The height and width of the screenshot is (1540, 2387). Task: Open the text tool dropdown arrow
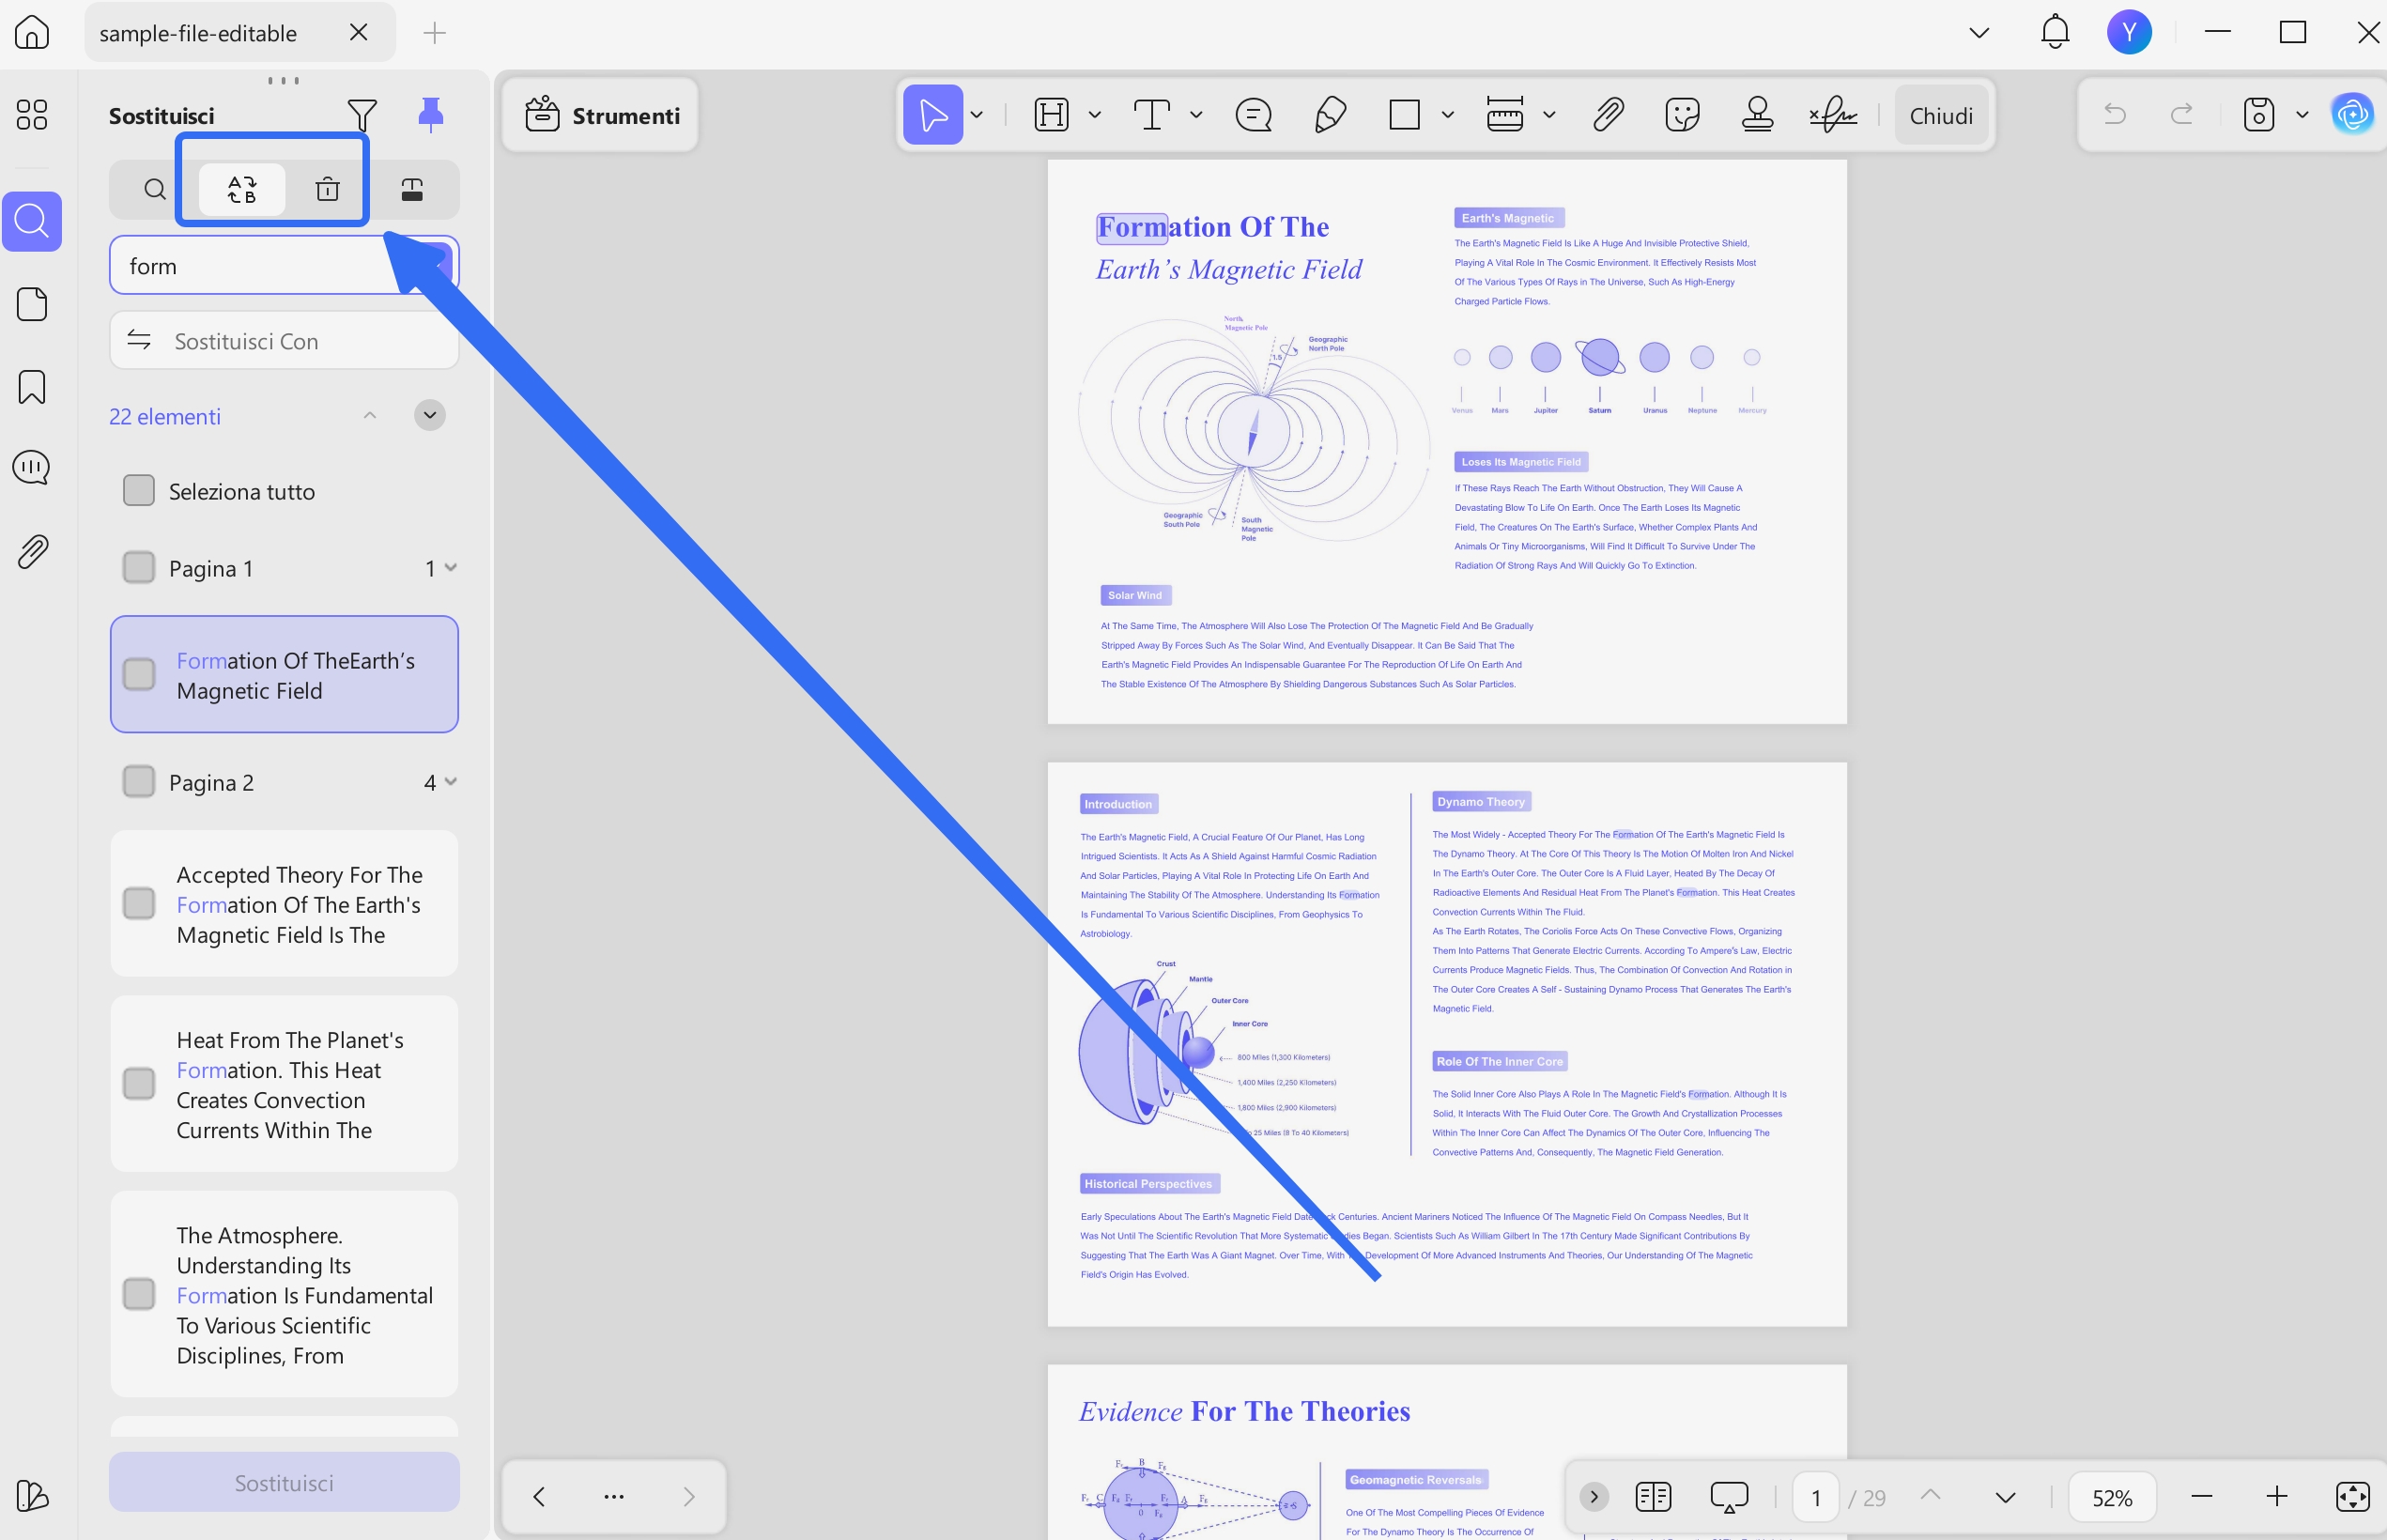point(1196,115)
